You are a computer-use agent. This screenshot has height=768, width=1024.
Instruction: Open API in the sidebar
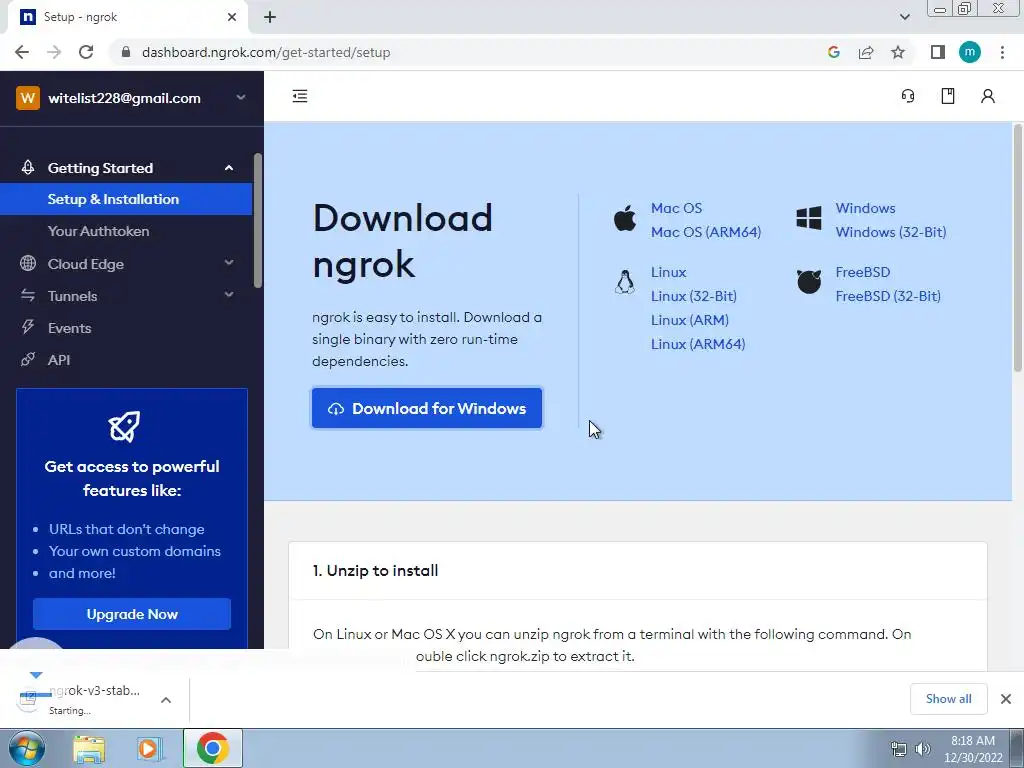tap(59, 360)
